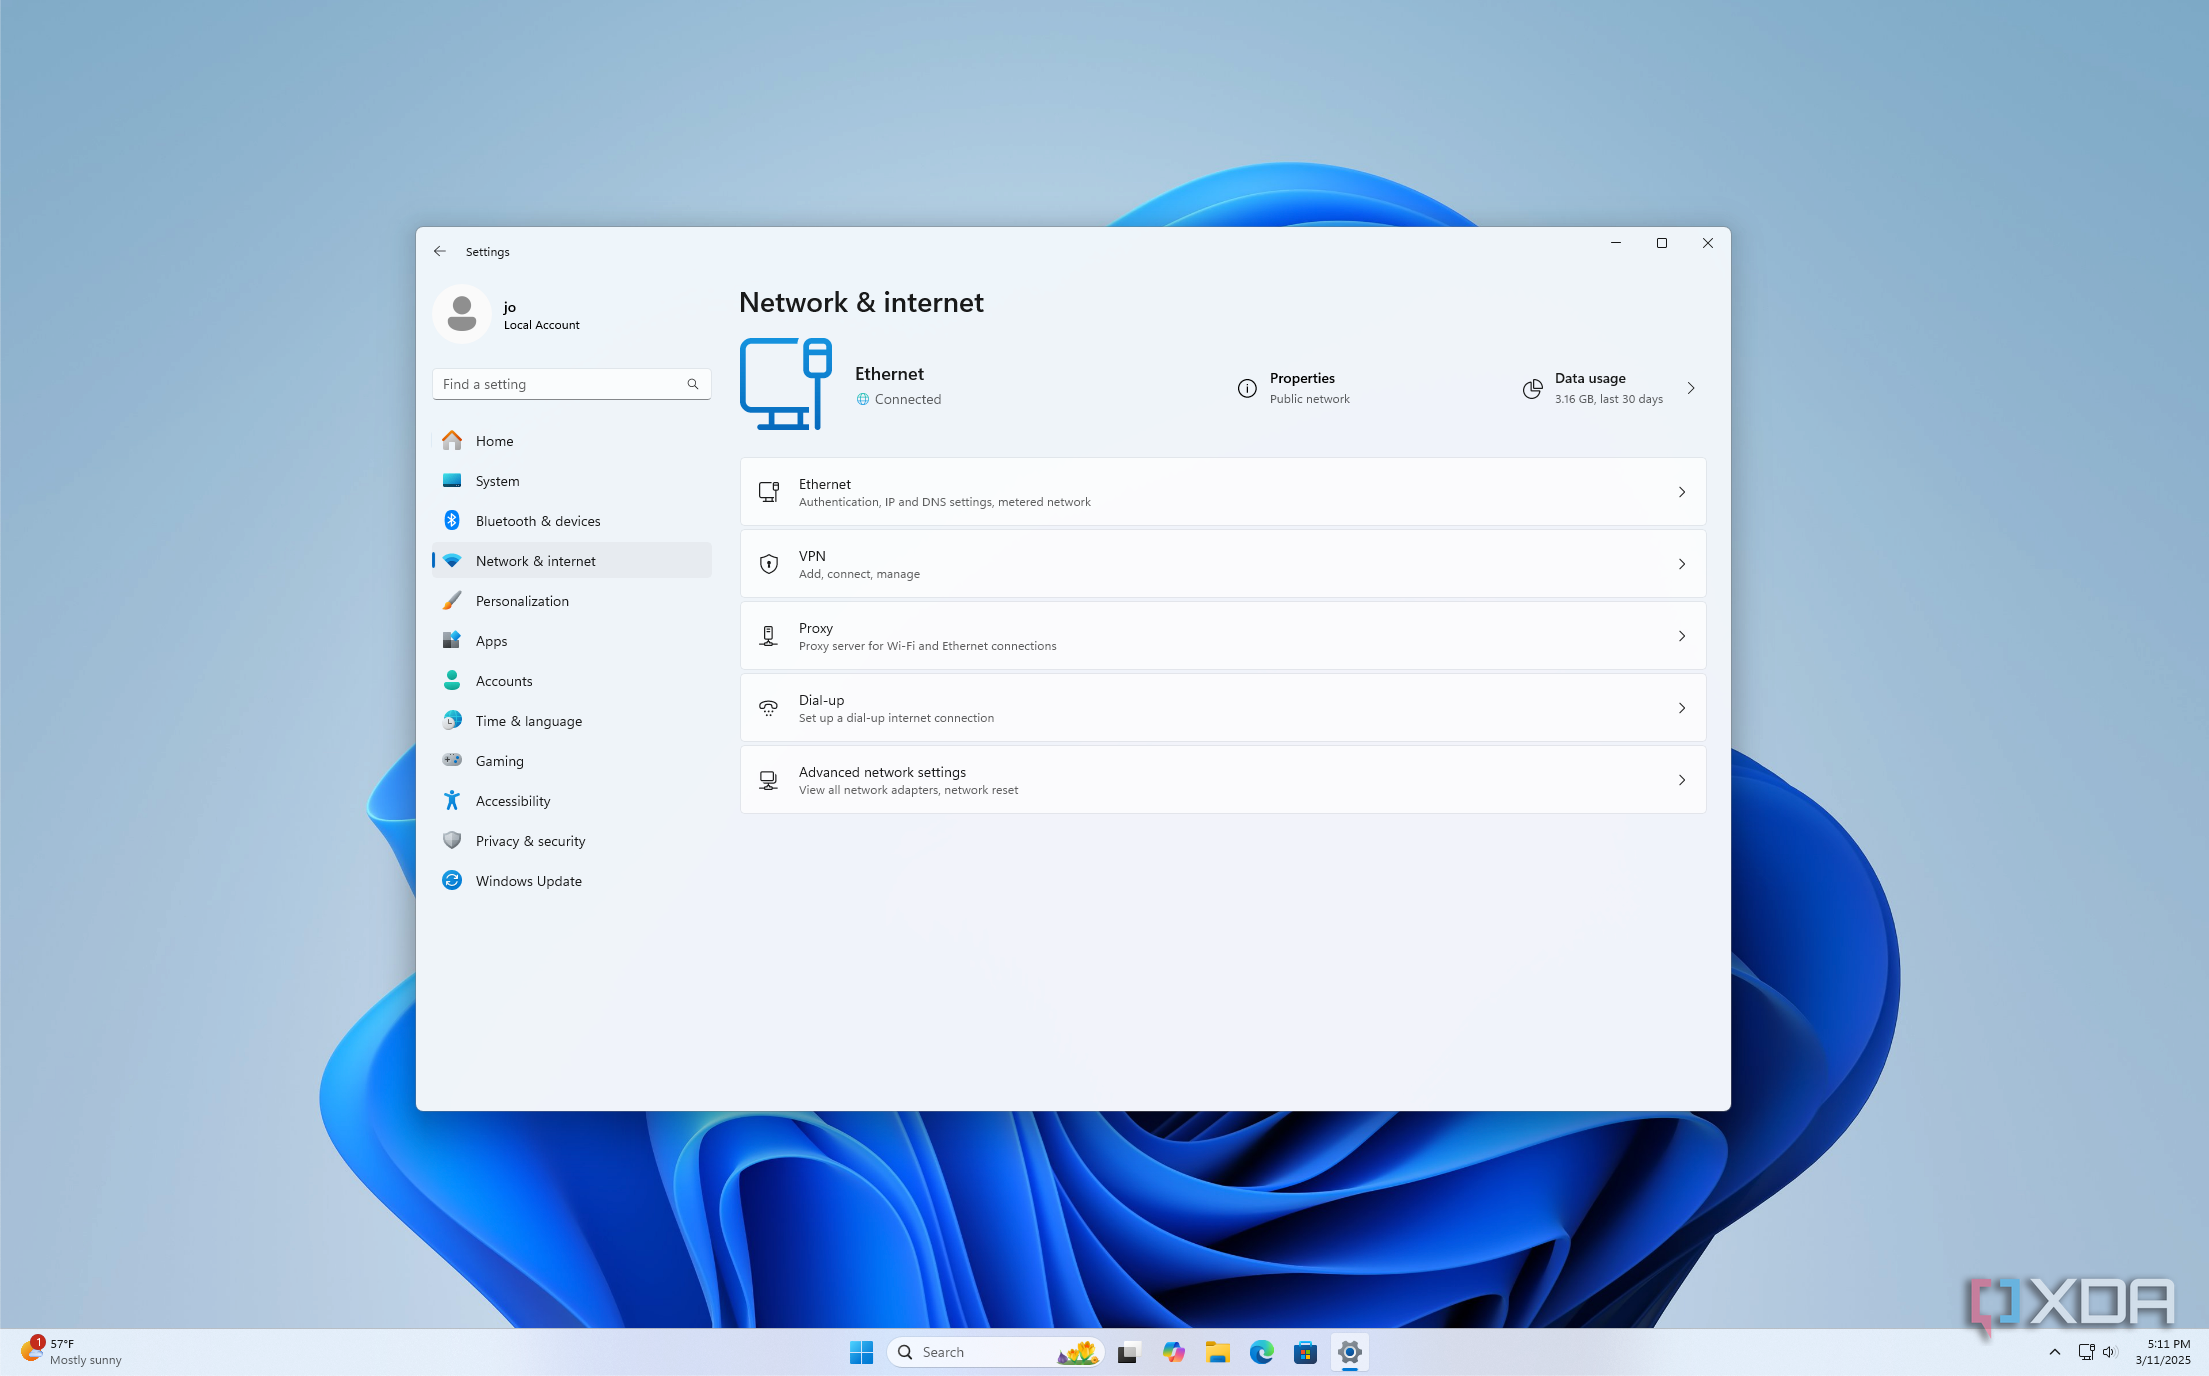Click the Apps icon in the sidebar
The image size is (2209, 1376).
point(452,641)
